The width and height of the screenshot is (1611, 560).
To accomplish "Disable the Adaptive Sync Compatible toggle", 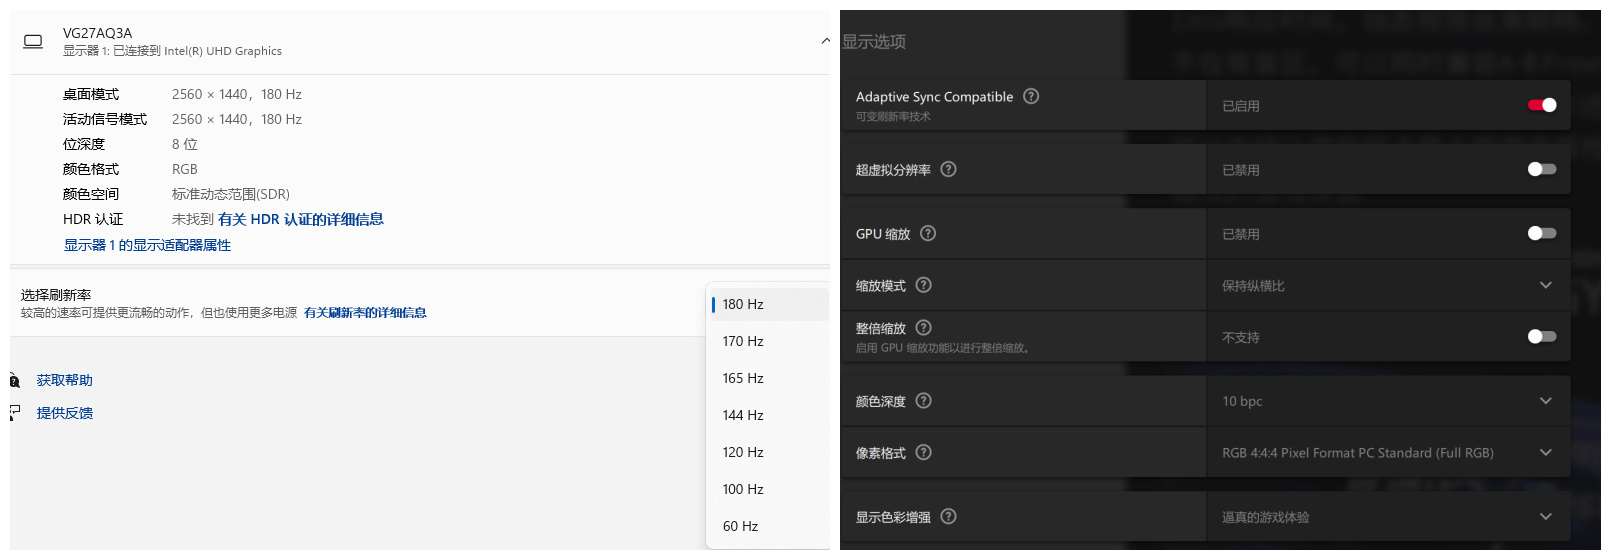I will point(1541,105).
